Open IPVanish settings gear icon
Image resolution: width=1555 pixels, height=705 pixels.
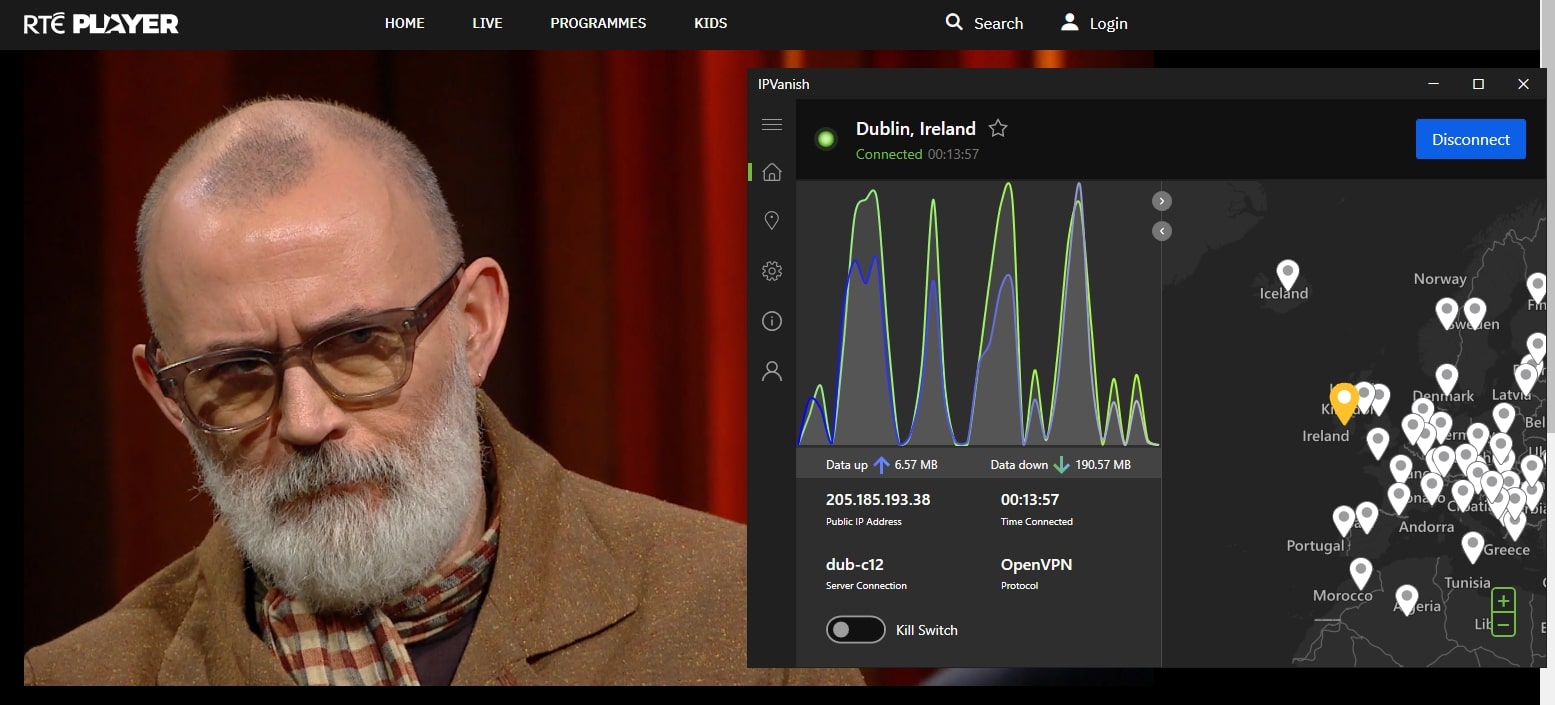[771, 271]
